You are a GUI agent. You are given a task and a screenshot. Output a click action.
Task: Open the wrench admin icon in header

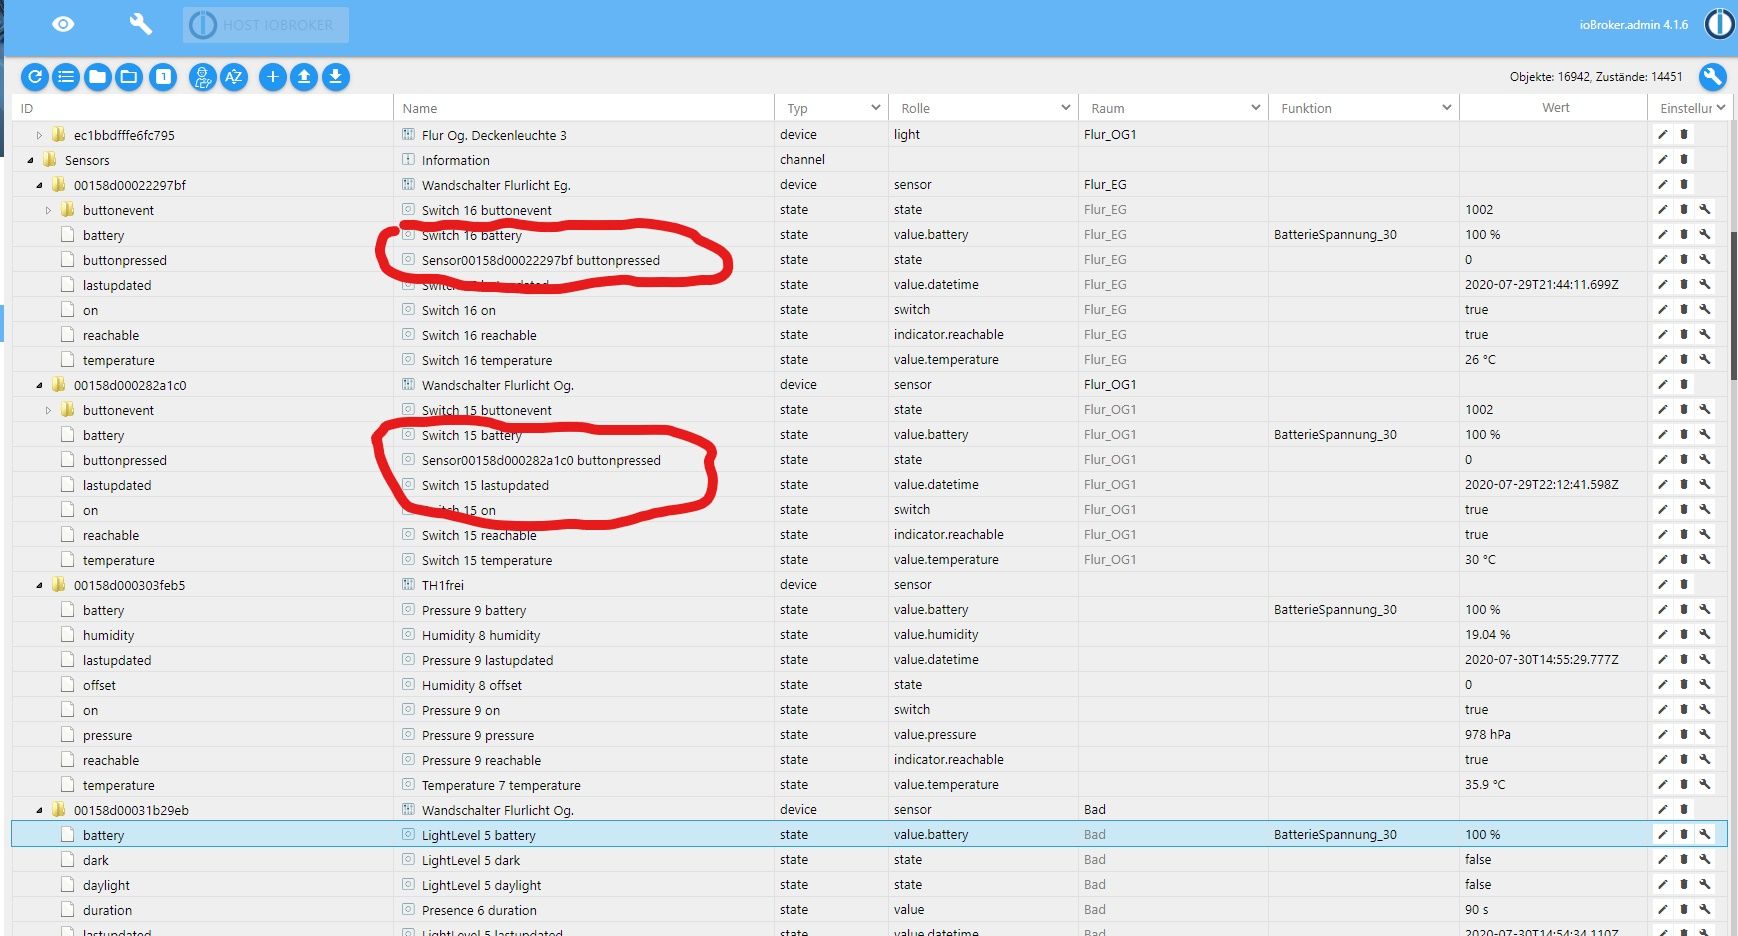point(141,23)
